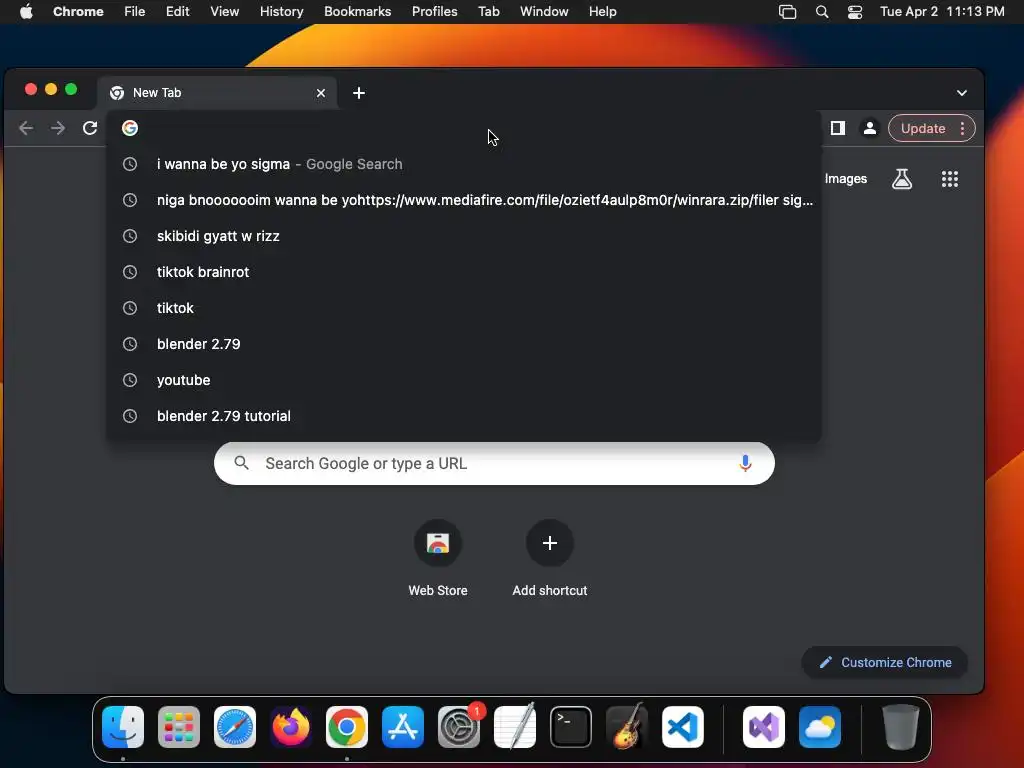Open the Images link
This screenshot has height=768, width=1024.
846,178
